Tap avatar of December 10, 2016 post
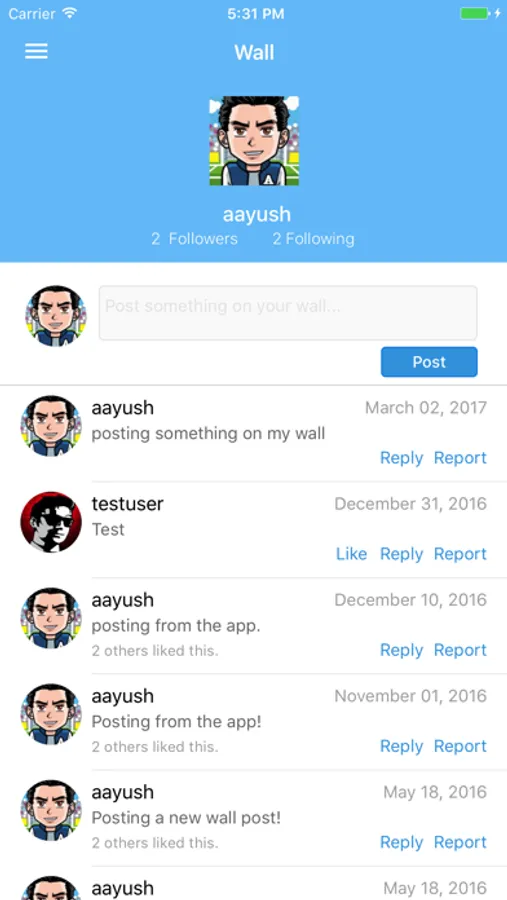Image resolution: width=507 pixels, height=900 pixels. [51, 618]
